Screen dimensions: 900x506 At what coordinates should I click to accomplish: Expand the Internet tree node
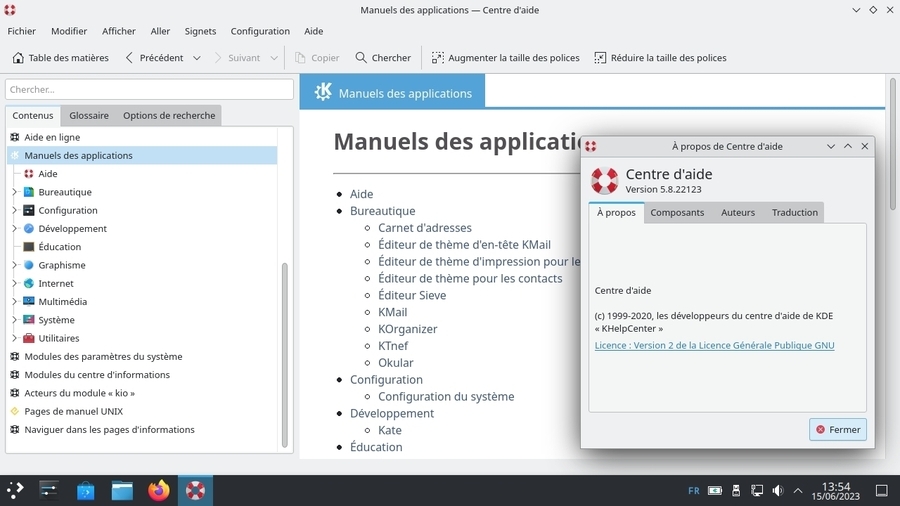14,283
